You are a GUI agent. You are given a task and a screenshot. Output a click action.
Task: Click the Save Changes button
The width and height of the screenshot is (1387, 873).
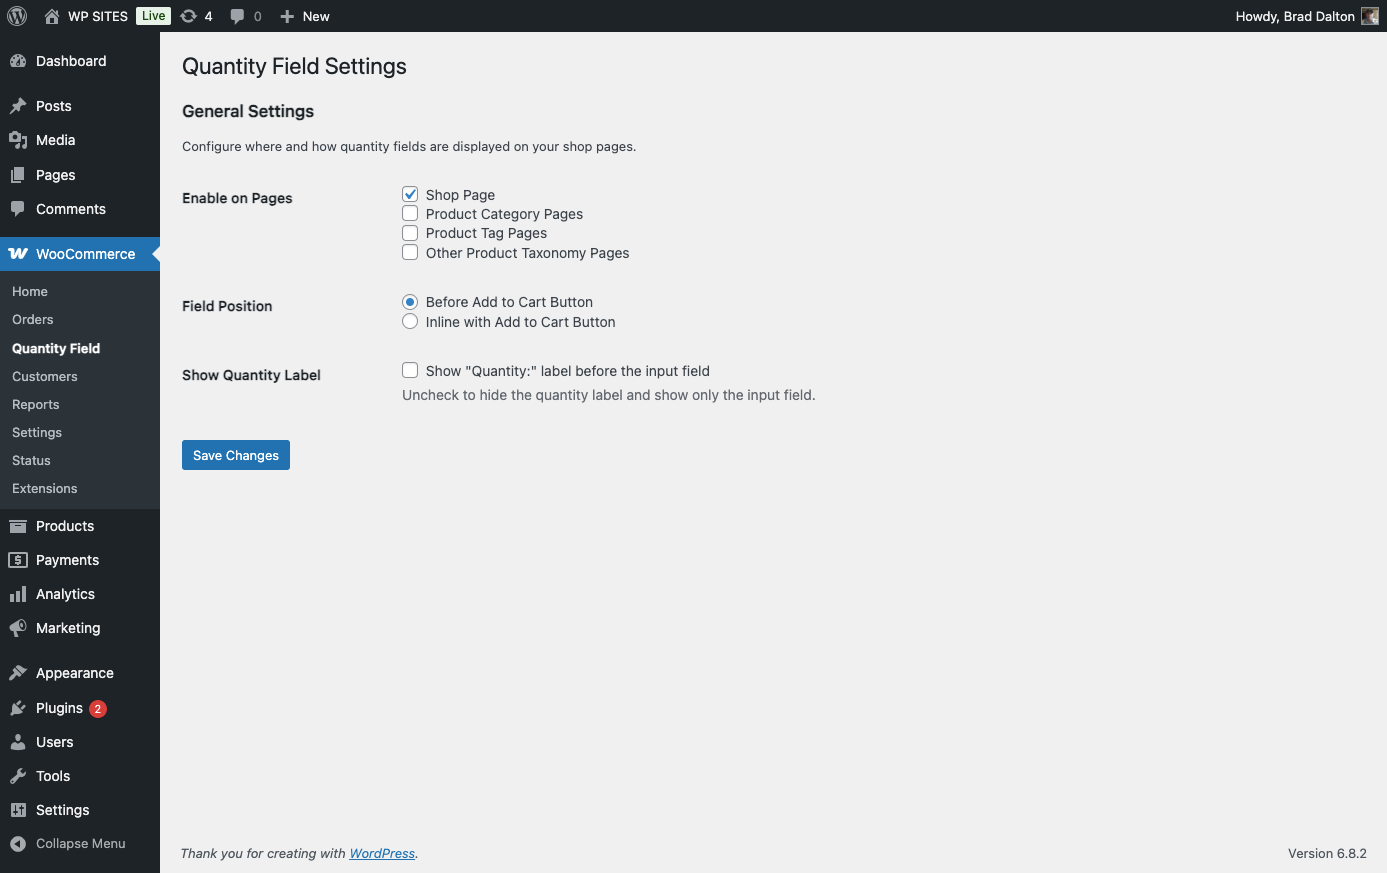(x=236, y=455)
